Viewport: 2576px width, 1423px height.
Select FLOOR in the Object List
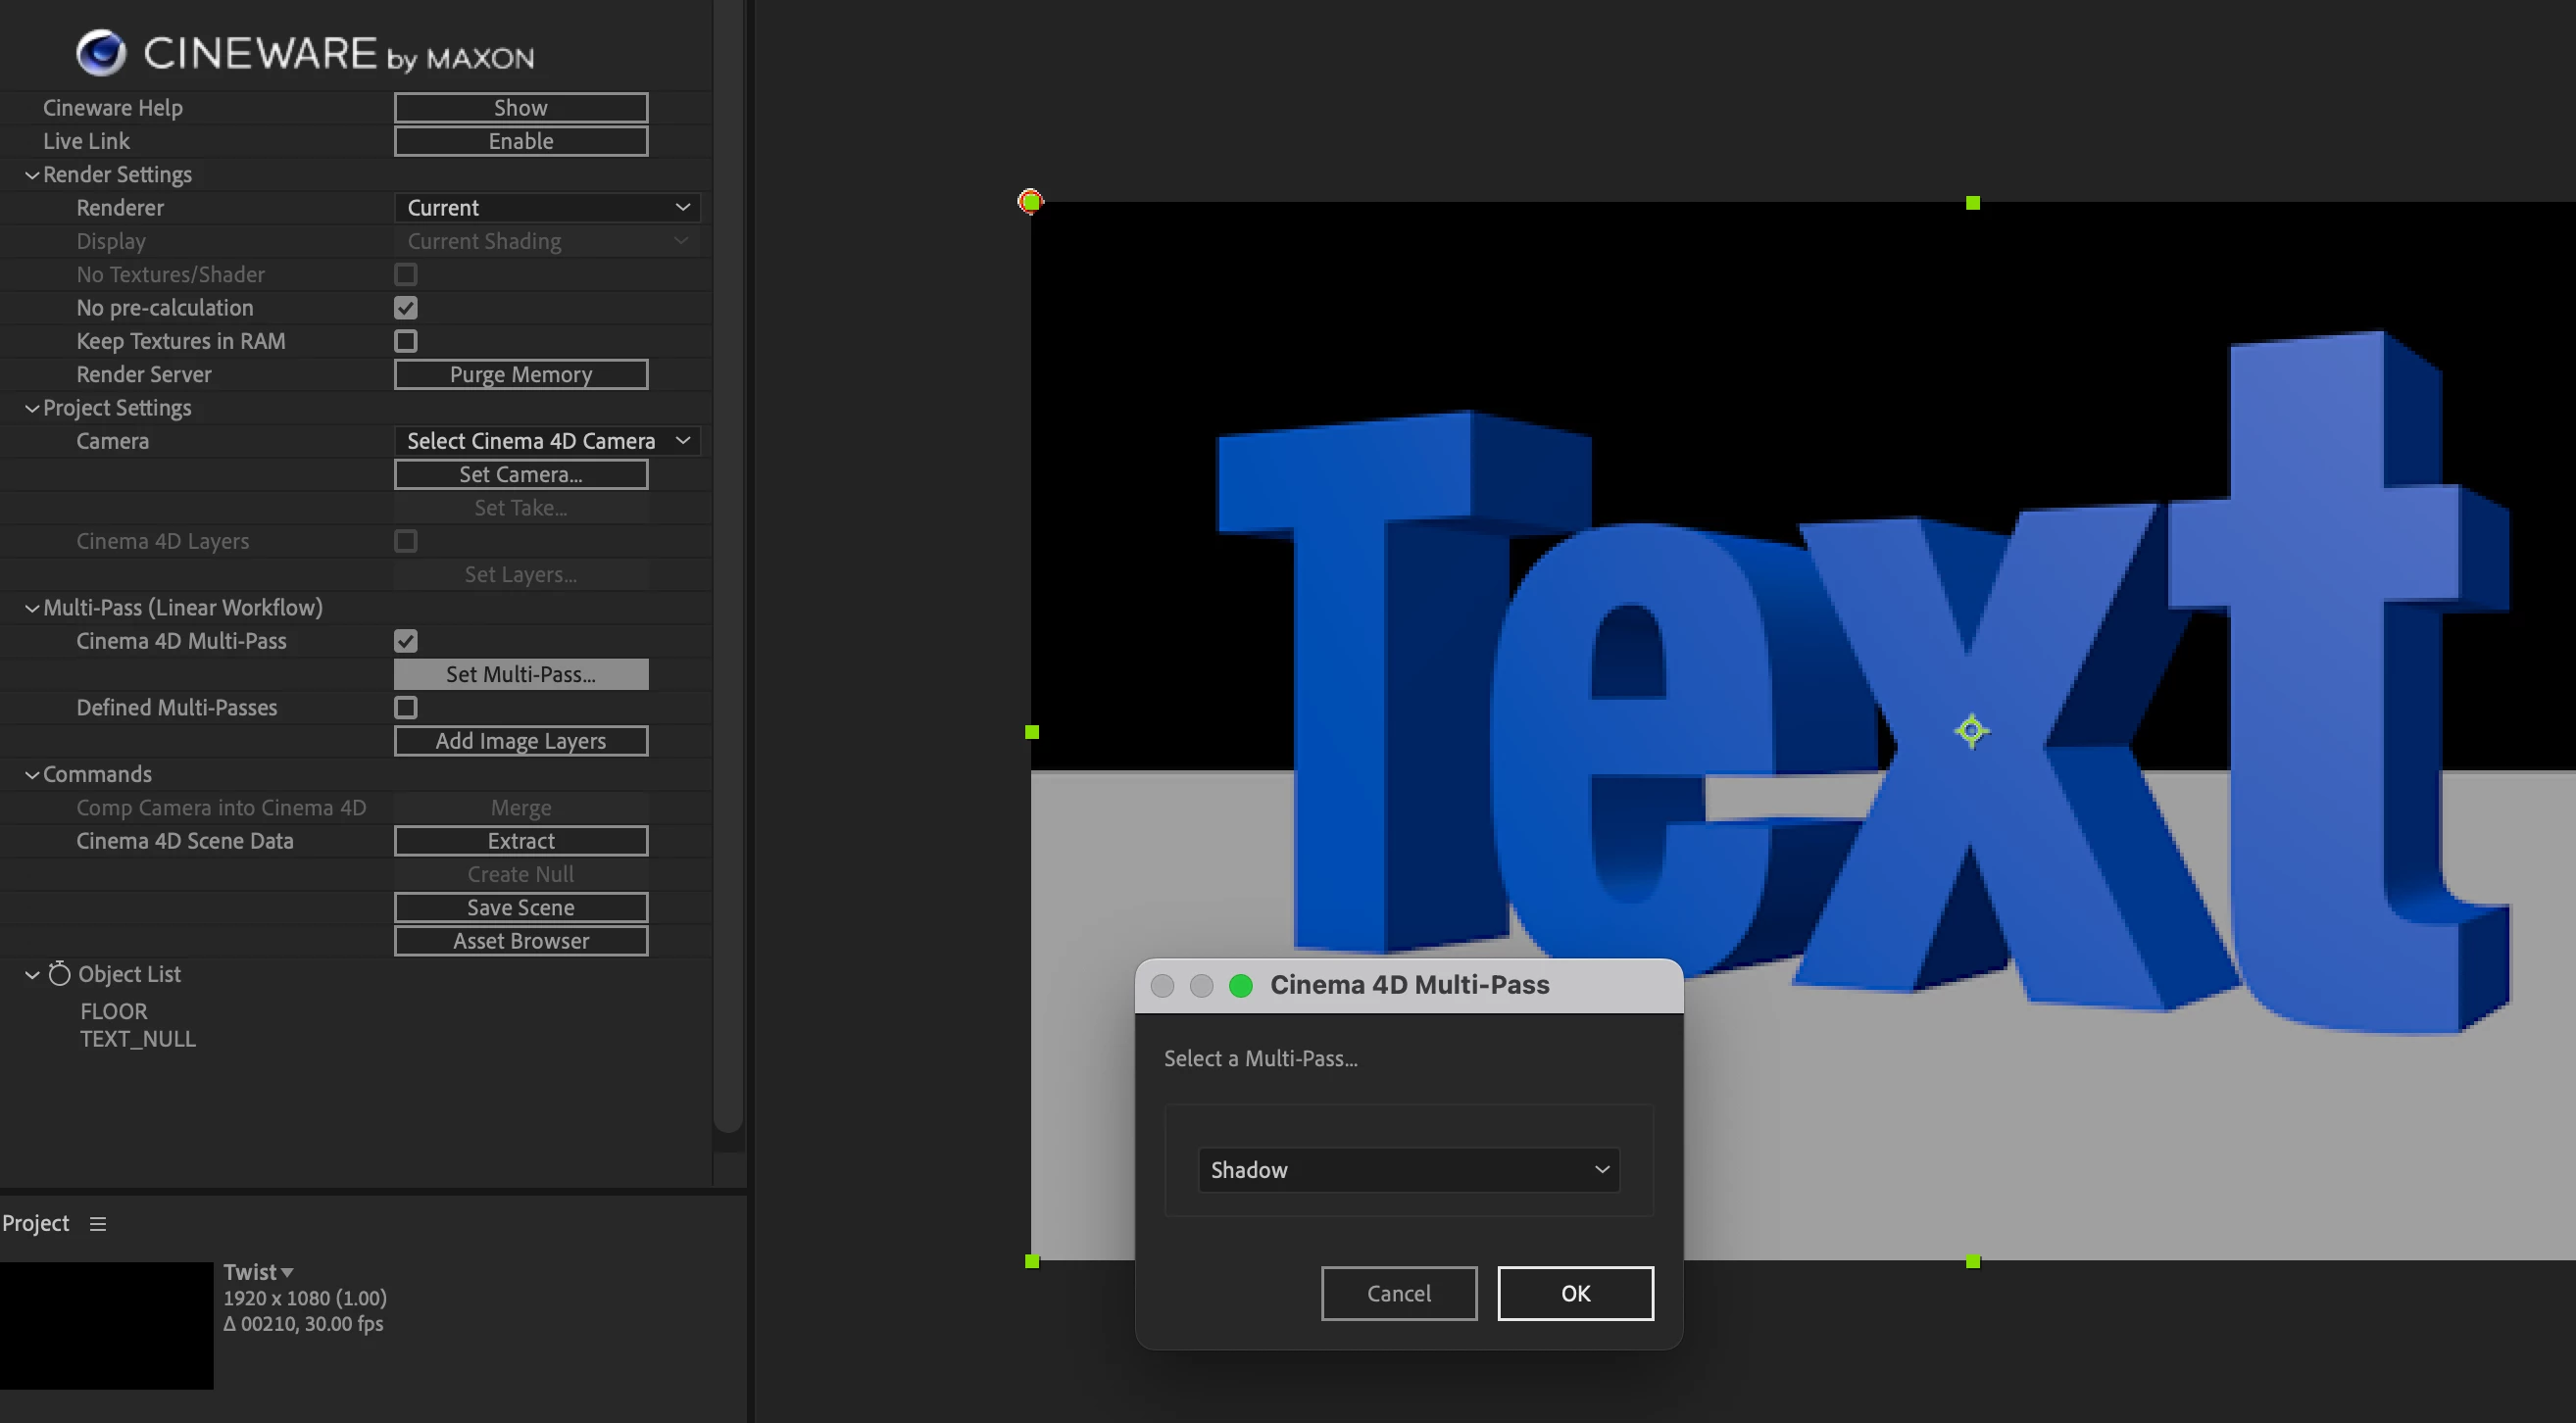pos(113,1011)
